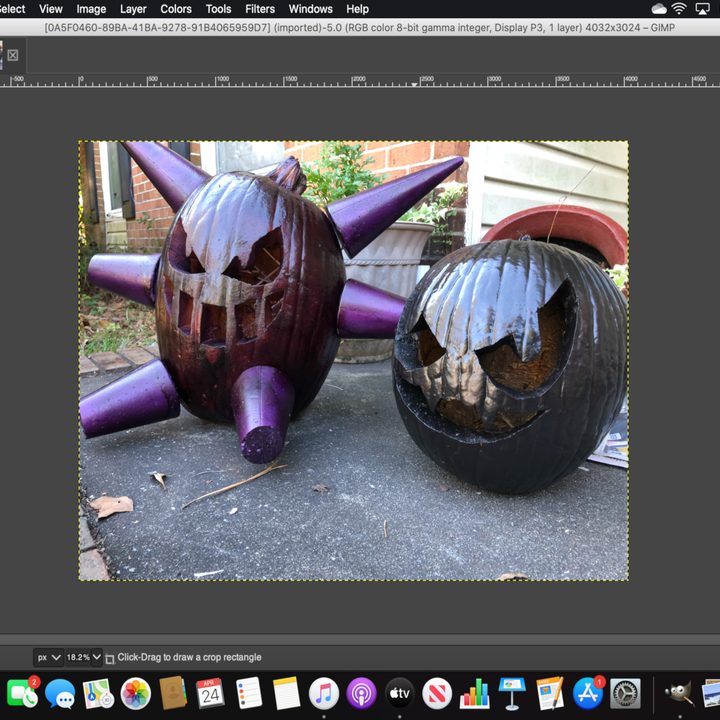
Task: Open the 18.2% zoom level dropdown
Action: coord(84,657)
